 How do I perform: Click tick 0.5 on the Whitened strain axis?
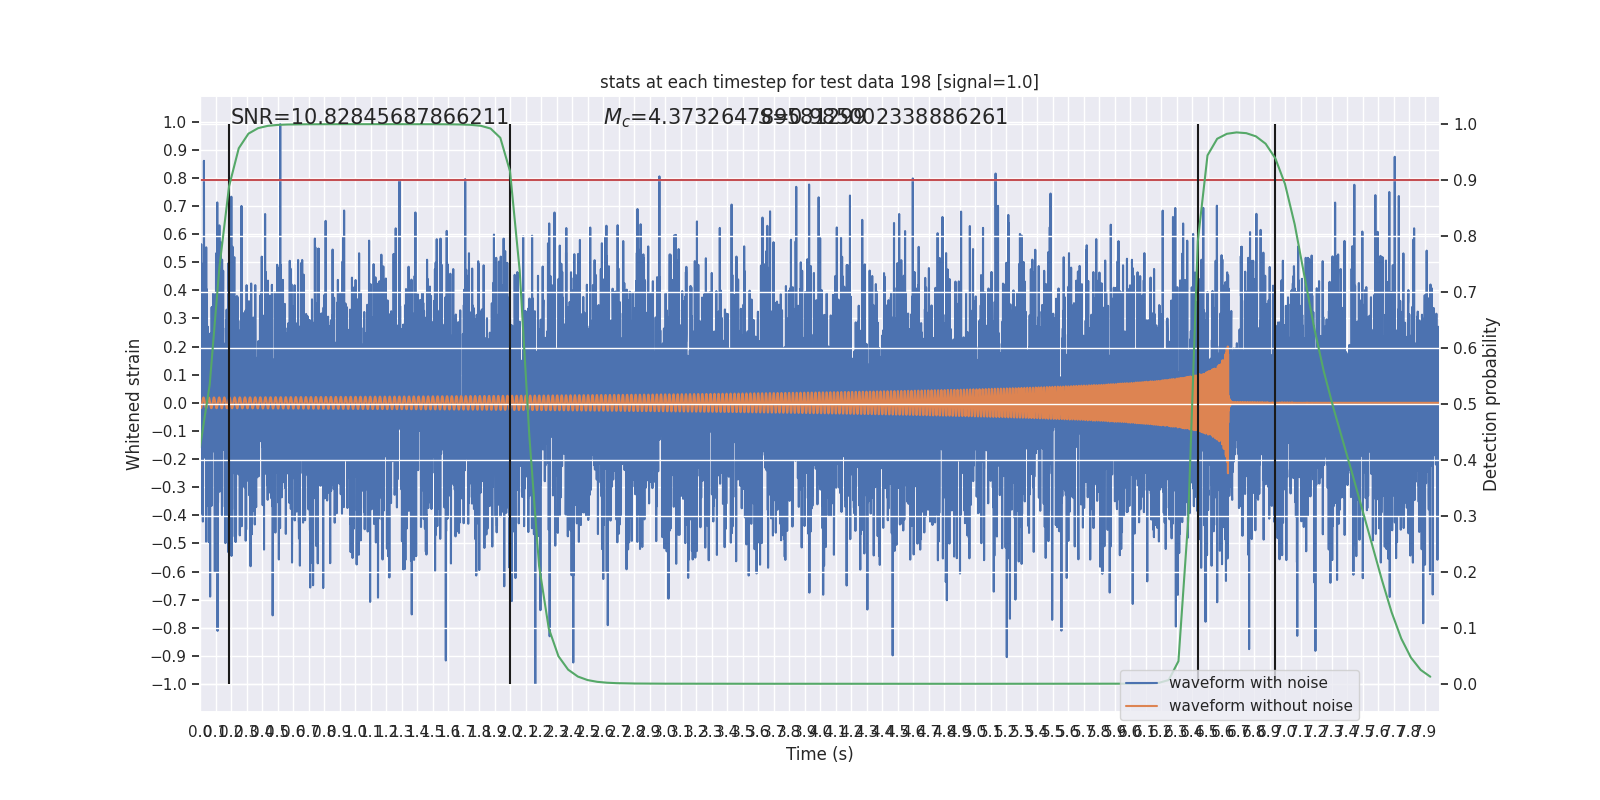tap(175, 263)
